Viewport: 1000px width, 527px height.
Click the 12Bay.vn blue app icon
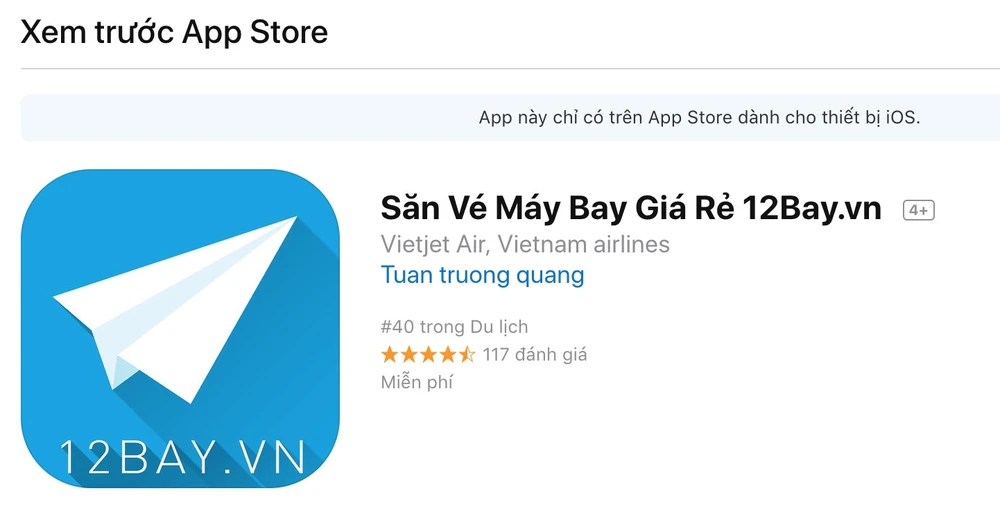pos(180,329)
